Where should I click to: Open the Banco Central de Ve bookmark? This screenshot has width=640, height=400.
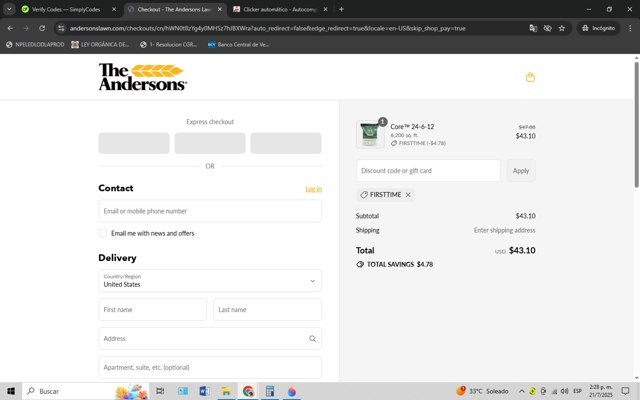tap(238, 44)
